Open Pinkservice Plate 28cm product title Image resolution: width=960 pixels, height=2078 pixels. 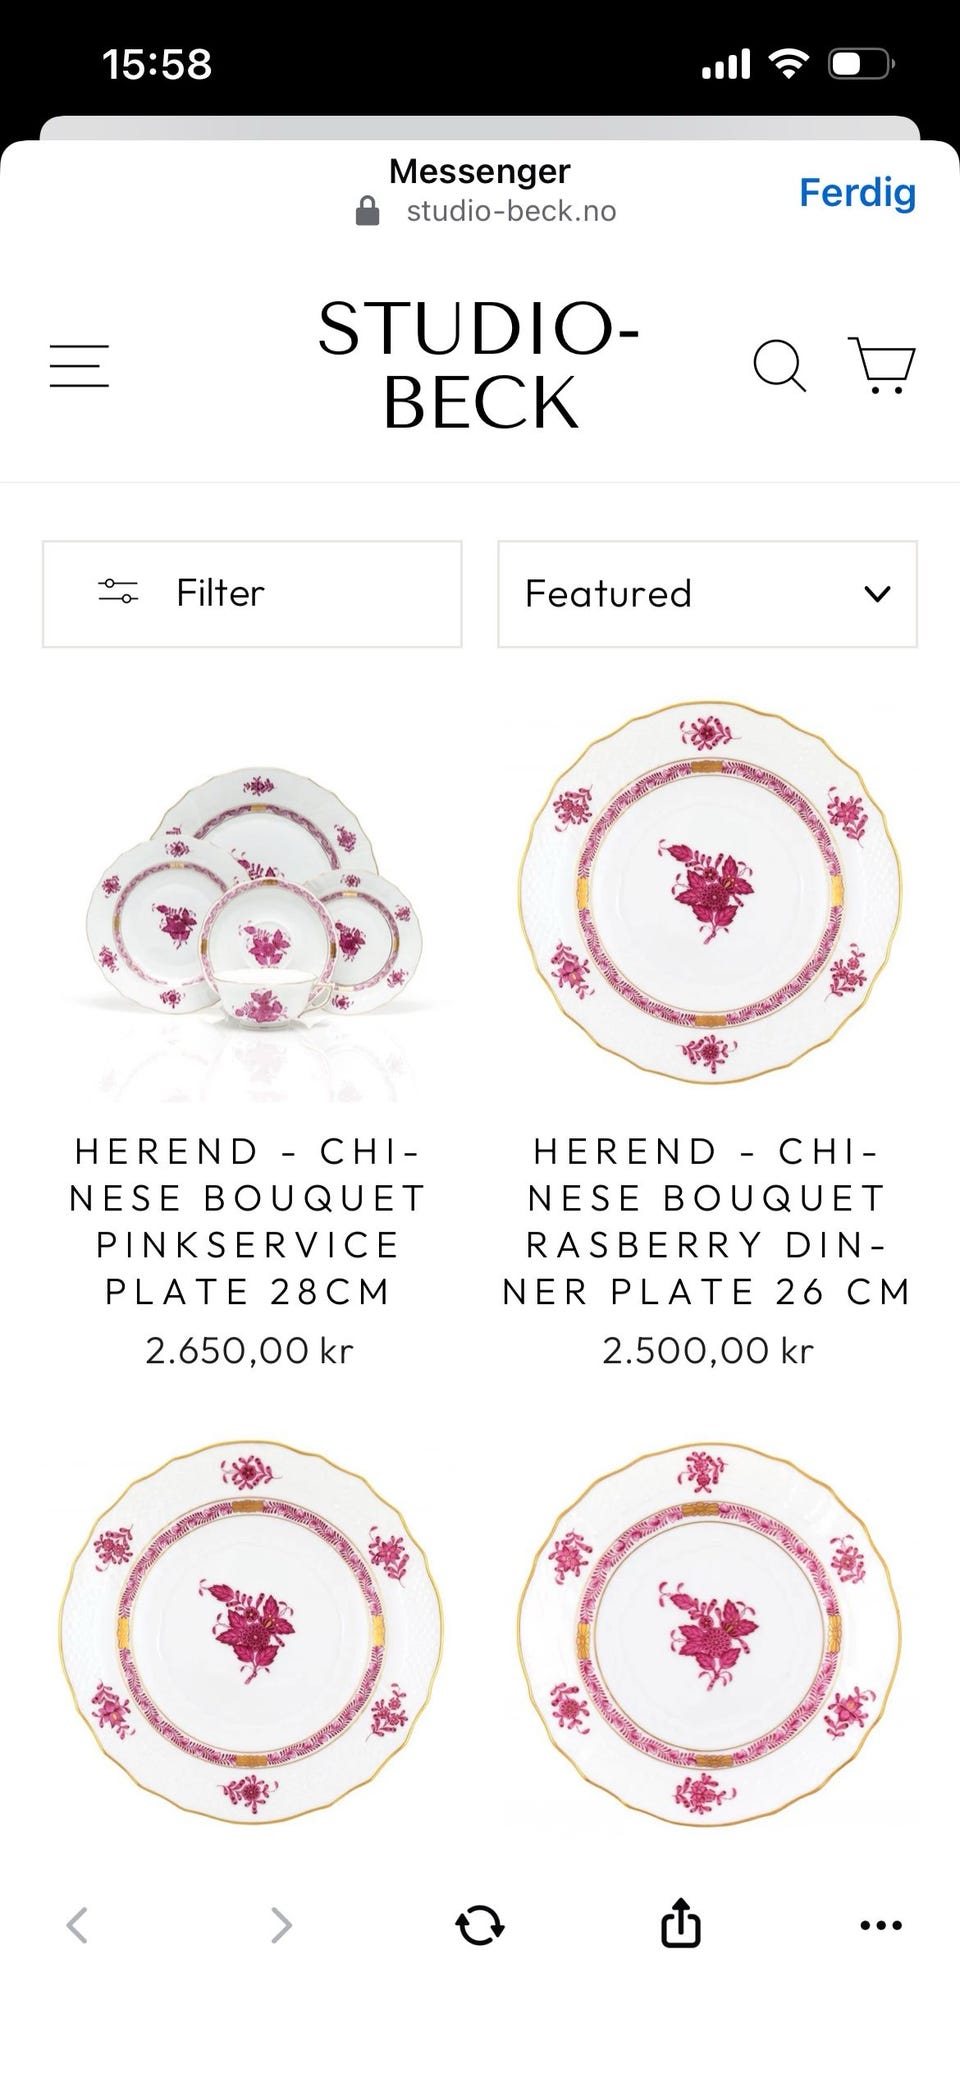click(249, 1221)
